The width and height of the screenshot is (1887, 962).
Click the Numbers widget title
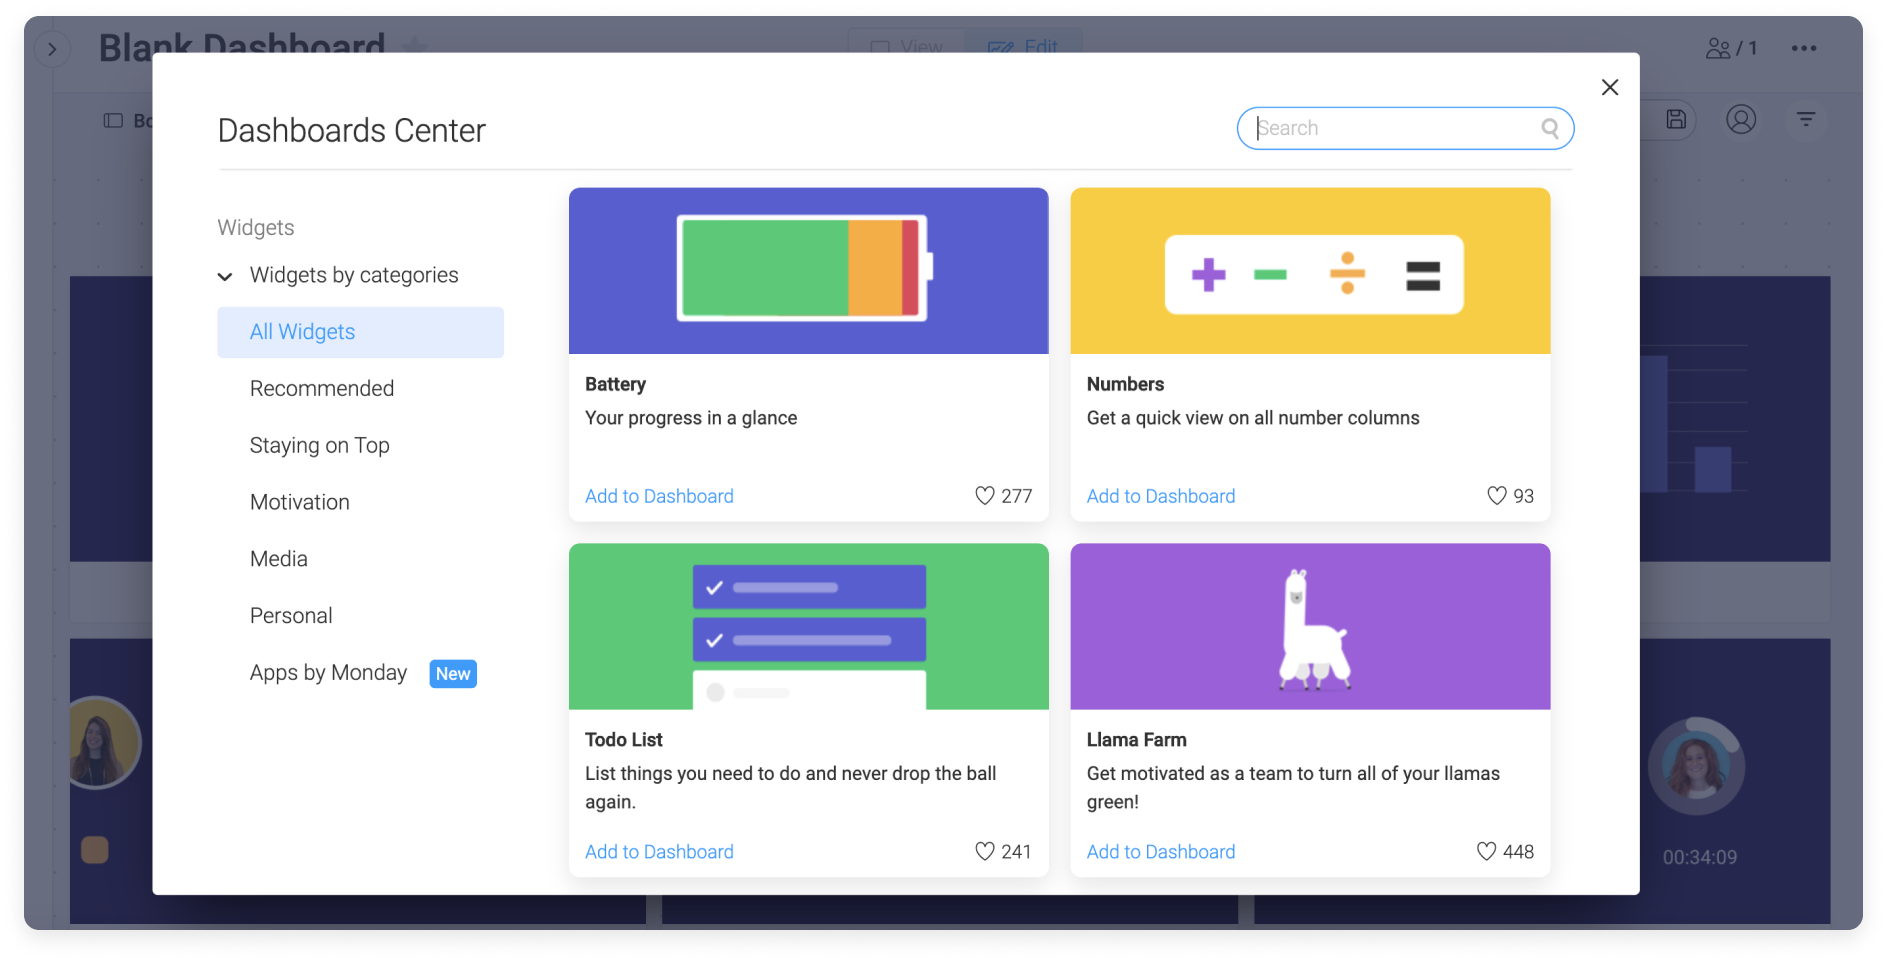1125,384
